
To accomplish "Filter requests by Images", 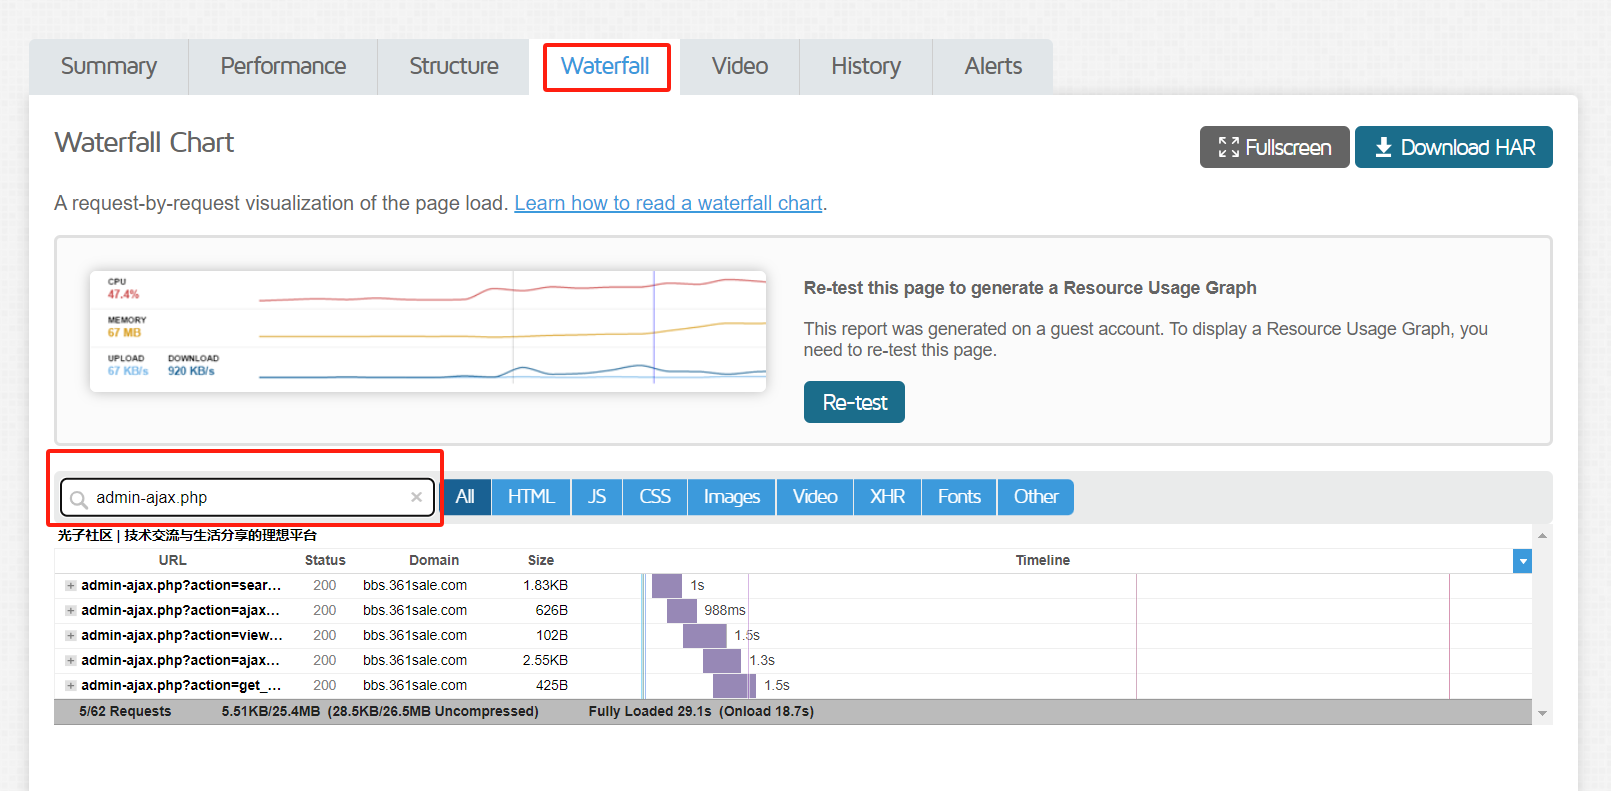I will (x=732, y=497).
